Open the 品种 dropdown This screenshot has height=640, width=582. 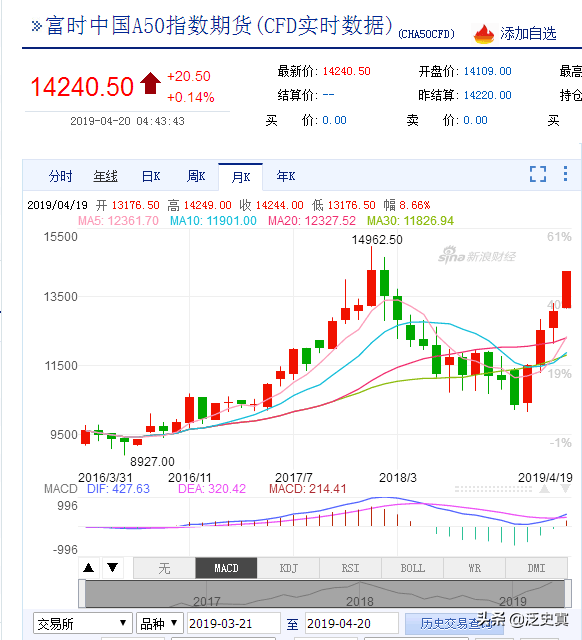tap(160, 623)
